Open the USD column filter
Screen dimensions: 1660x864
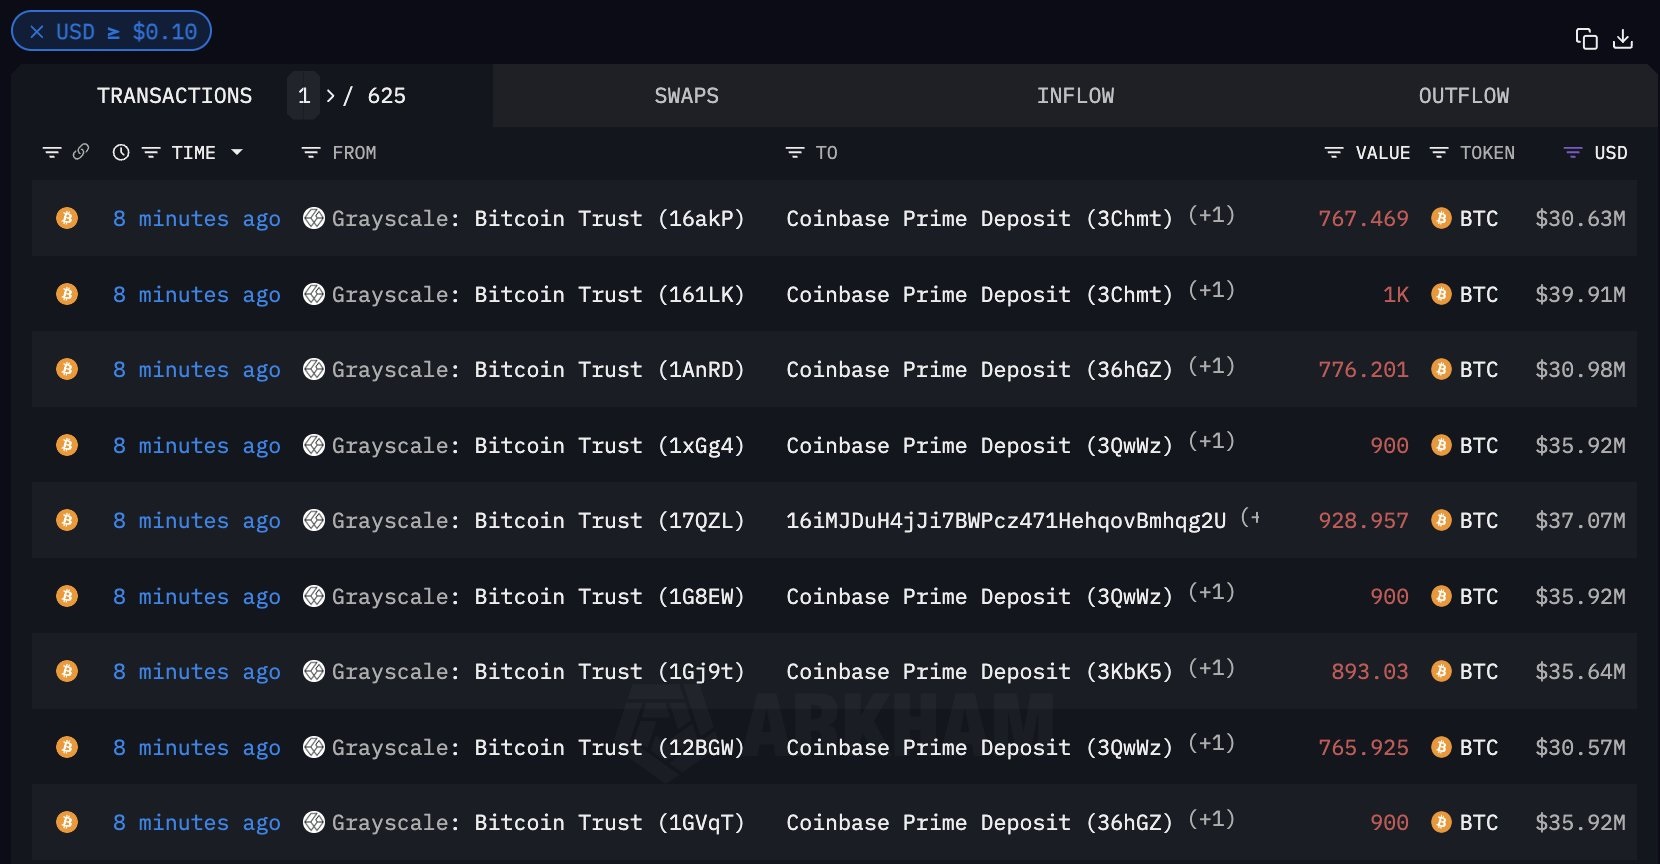click(1573, 153)
